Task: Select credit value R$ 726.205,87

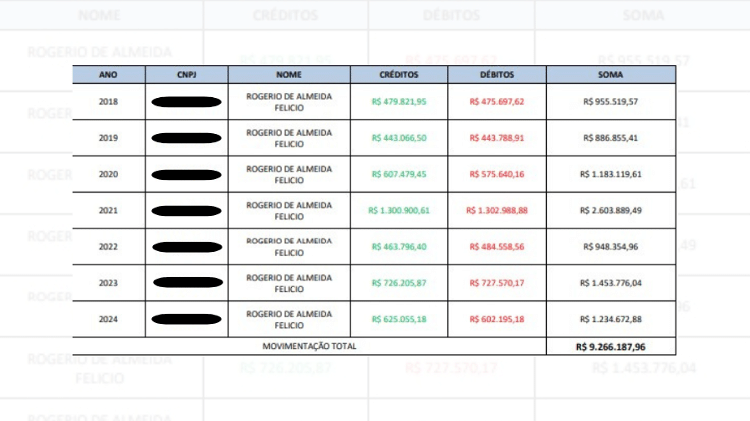Action: (x=399, y=283)
